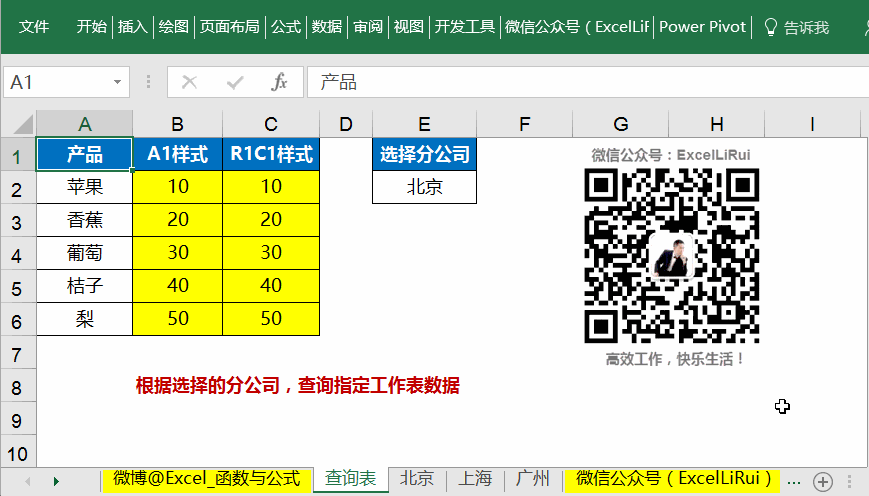Click the R1C1样式 header cell
This screenshot has height=496, width=869.
coord(271,154)
